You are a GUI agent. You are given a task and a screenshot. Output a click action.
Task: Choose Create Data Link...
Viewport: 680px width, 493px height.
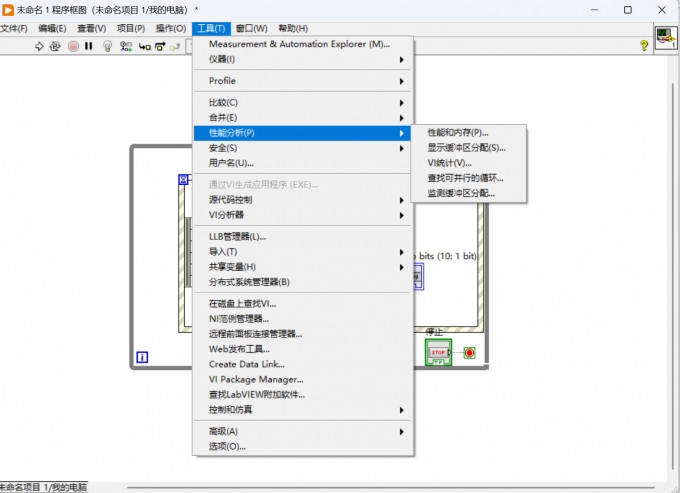coord(303,365)
